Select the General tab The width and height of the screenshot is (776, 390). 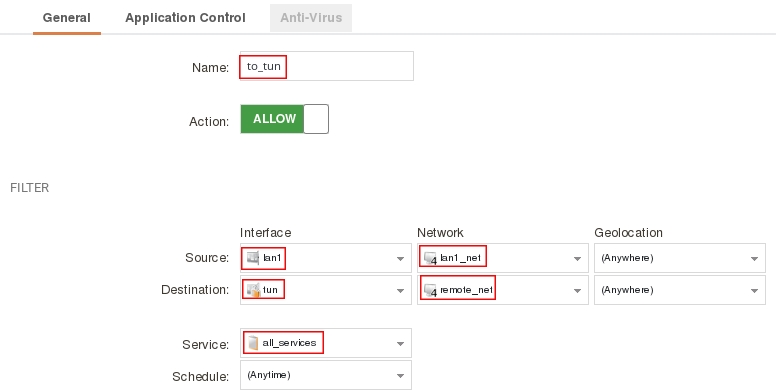tap(67, 18)
